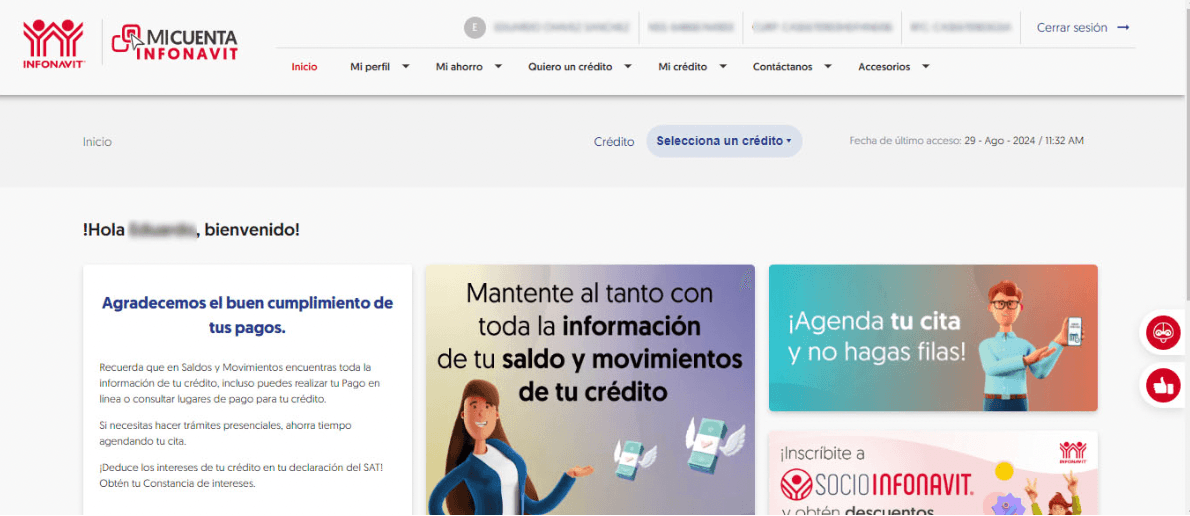Expand the arrow next to Mi crédito

(x=722, y=67)
